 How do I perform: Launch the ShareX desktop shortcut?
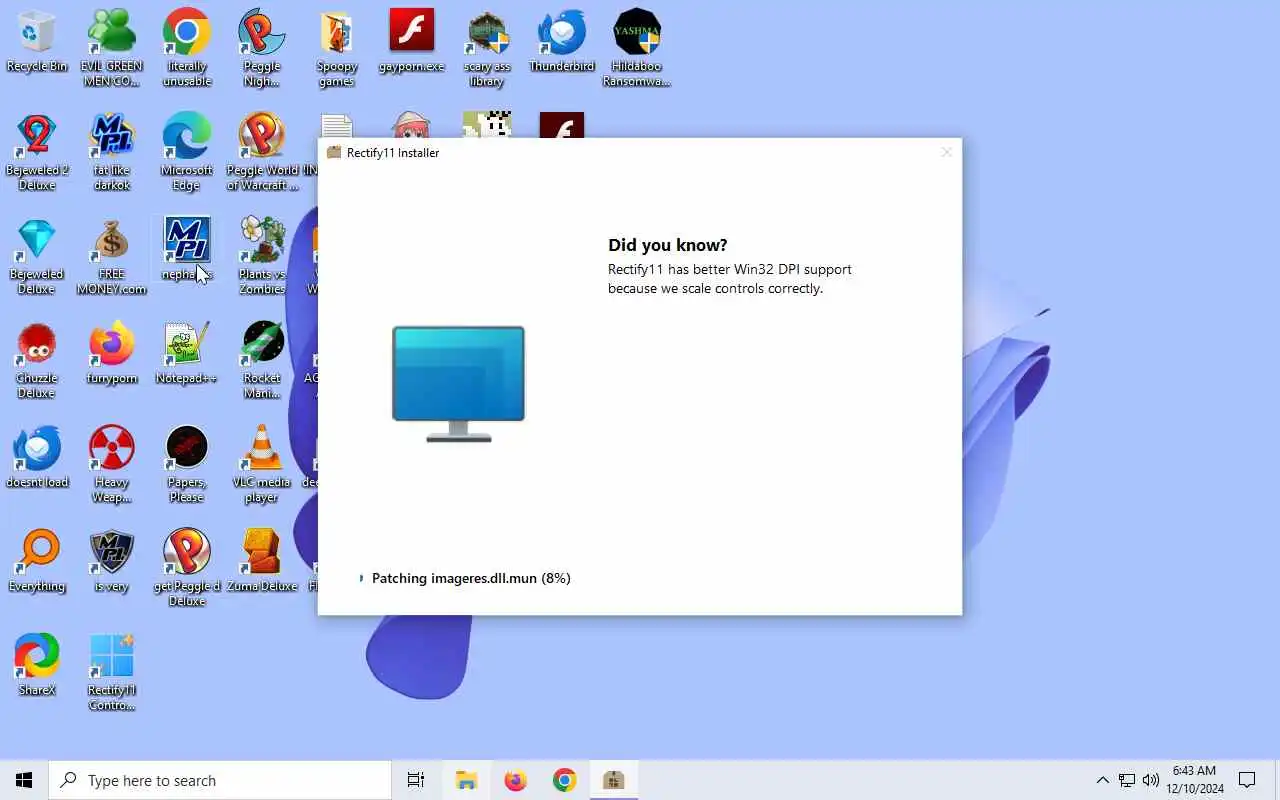coord(37,665)
